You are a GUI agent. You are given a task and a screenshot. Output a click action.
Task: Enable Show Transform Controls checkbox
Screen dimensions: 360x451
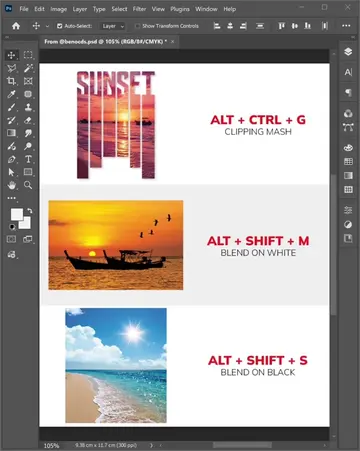137,26
